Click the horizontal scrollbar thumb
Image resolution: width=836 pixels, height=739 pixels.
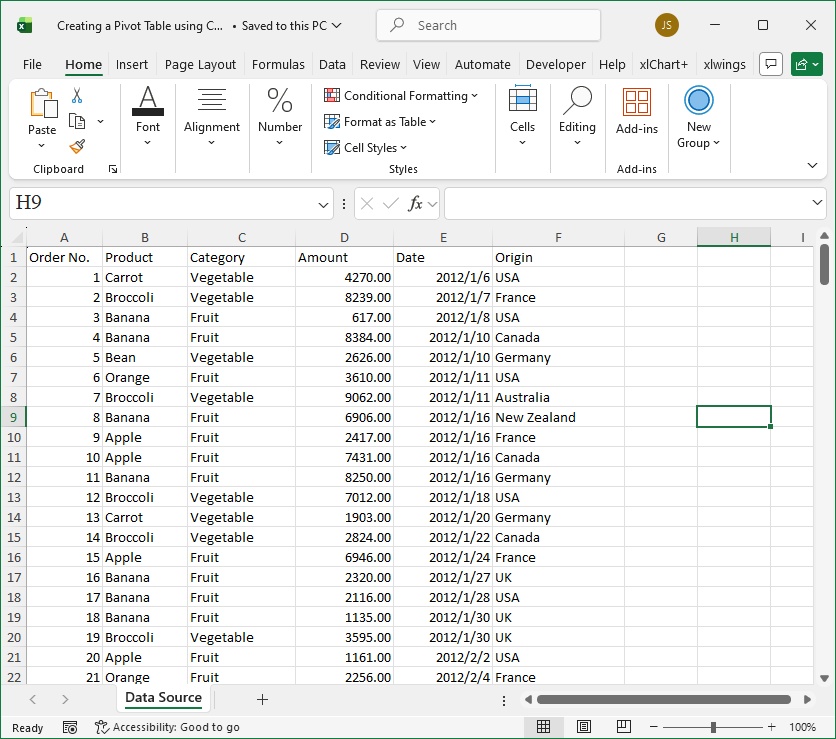(663, 699)
